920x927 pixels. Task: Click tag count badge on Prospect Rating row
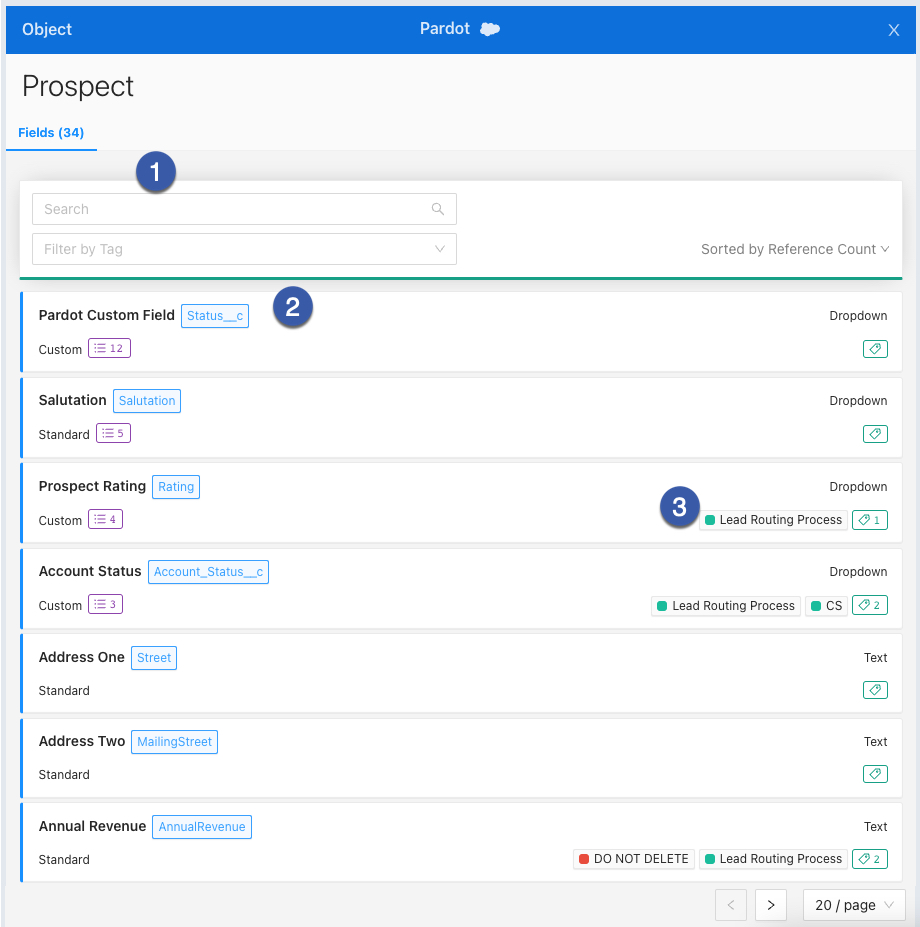point(870,520)
